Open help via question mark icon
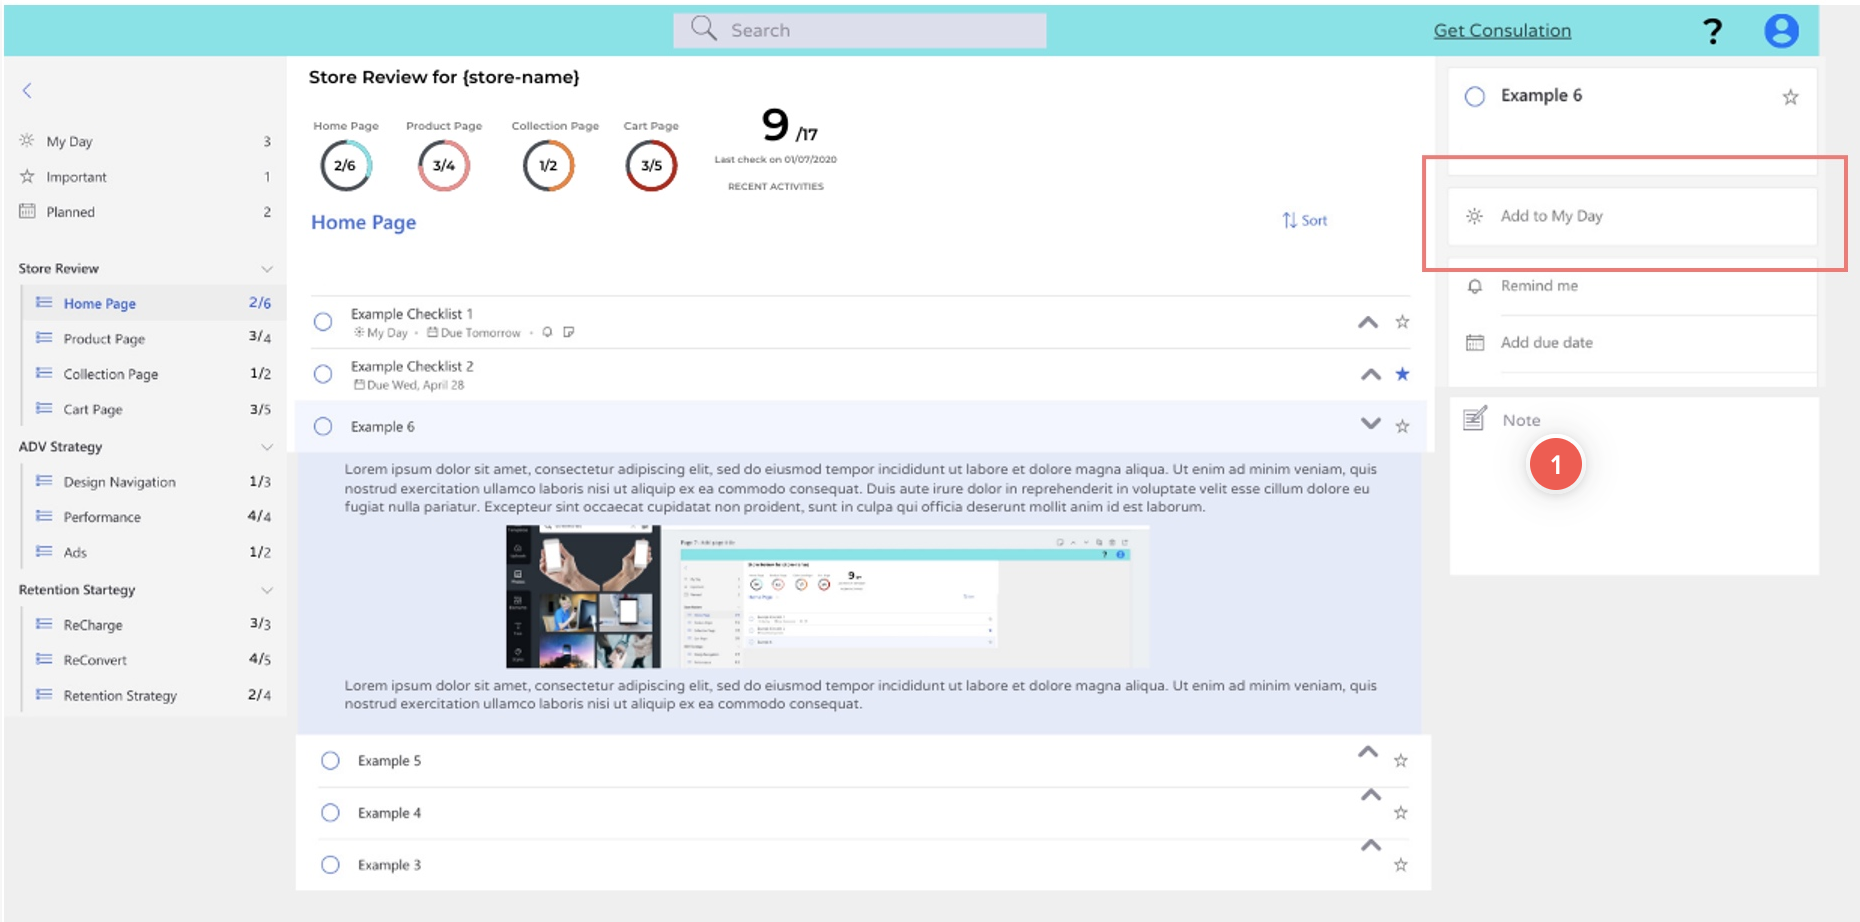The height and width of the screenshot is (922, 1860). 1712,31
